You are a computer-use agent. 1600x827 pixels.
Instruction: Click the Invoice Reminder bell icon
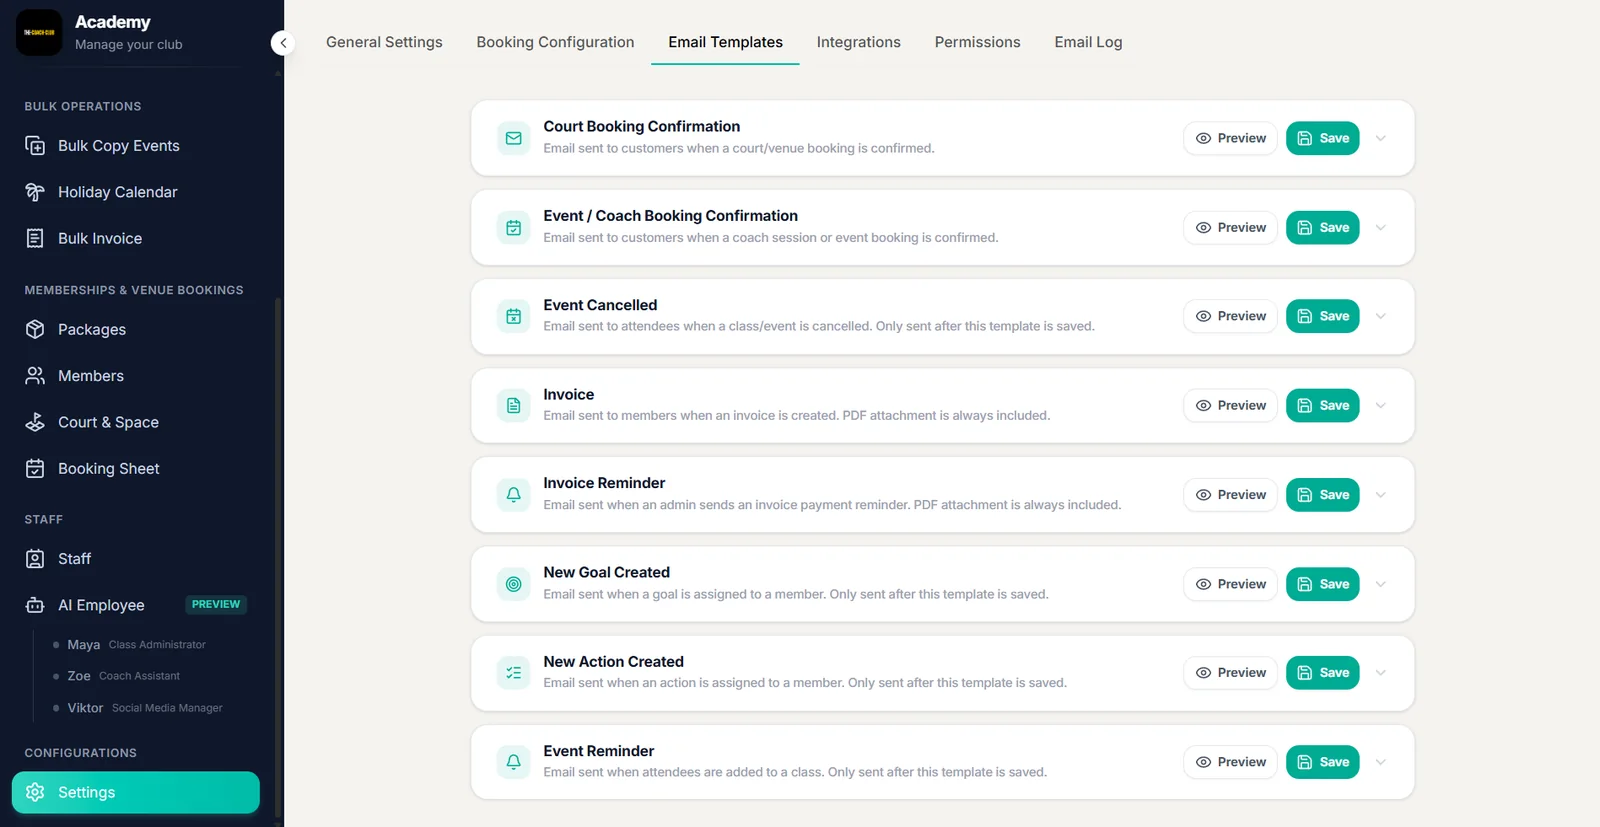click(x=513, y=495)
